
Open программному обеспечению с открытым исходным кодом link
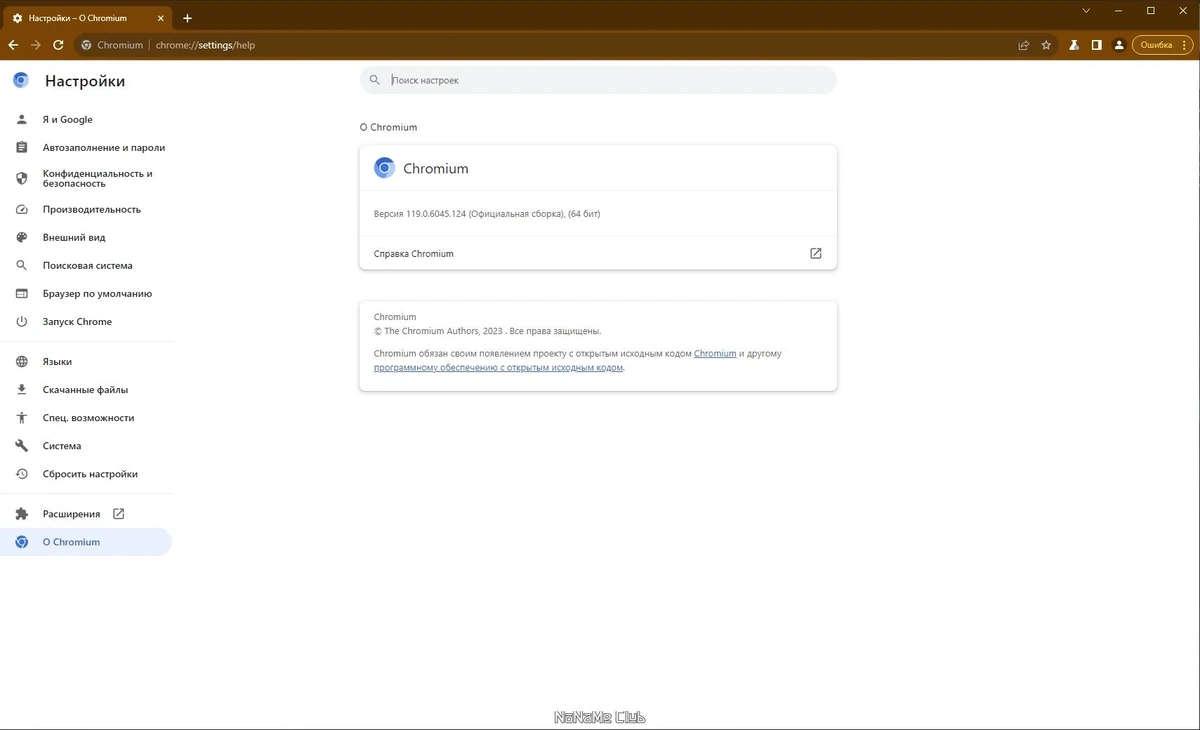tap(498, 368)
